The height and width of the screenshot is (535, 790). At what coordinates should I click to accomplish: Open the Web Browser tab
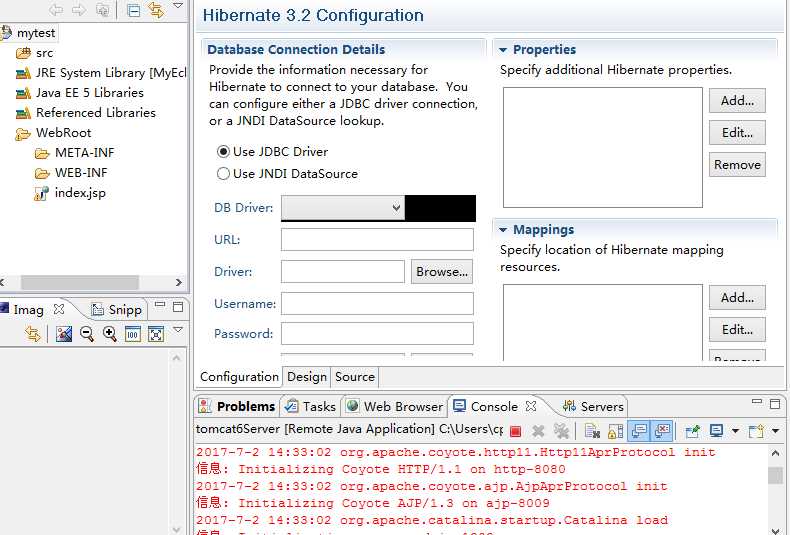395,407
